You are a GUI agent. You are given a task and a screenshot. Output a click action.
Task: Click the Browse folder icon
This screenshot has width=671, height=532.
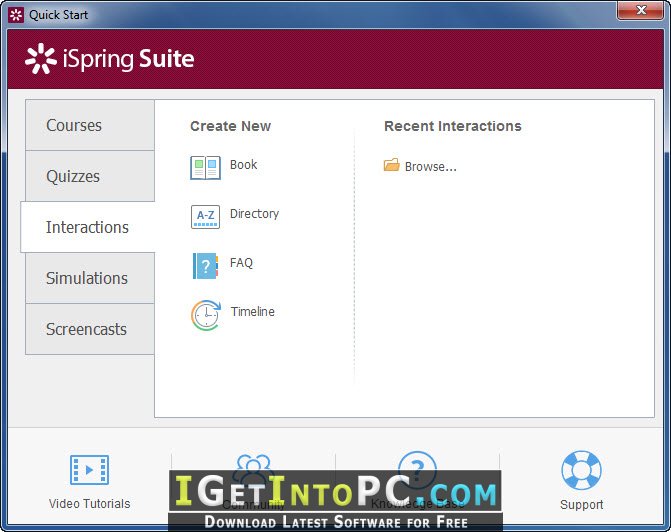click(392, 165)
